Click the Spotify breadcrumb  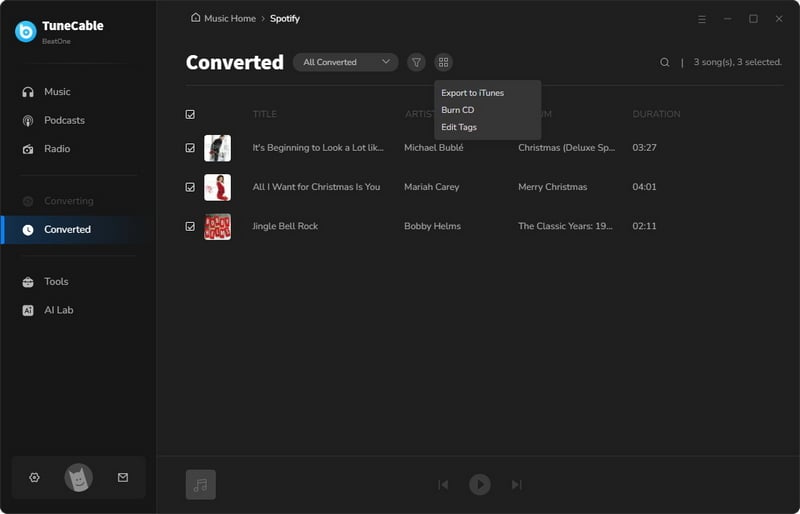tap(285, 19)
